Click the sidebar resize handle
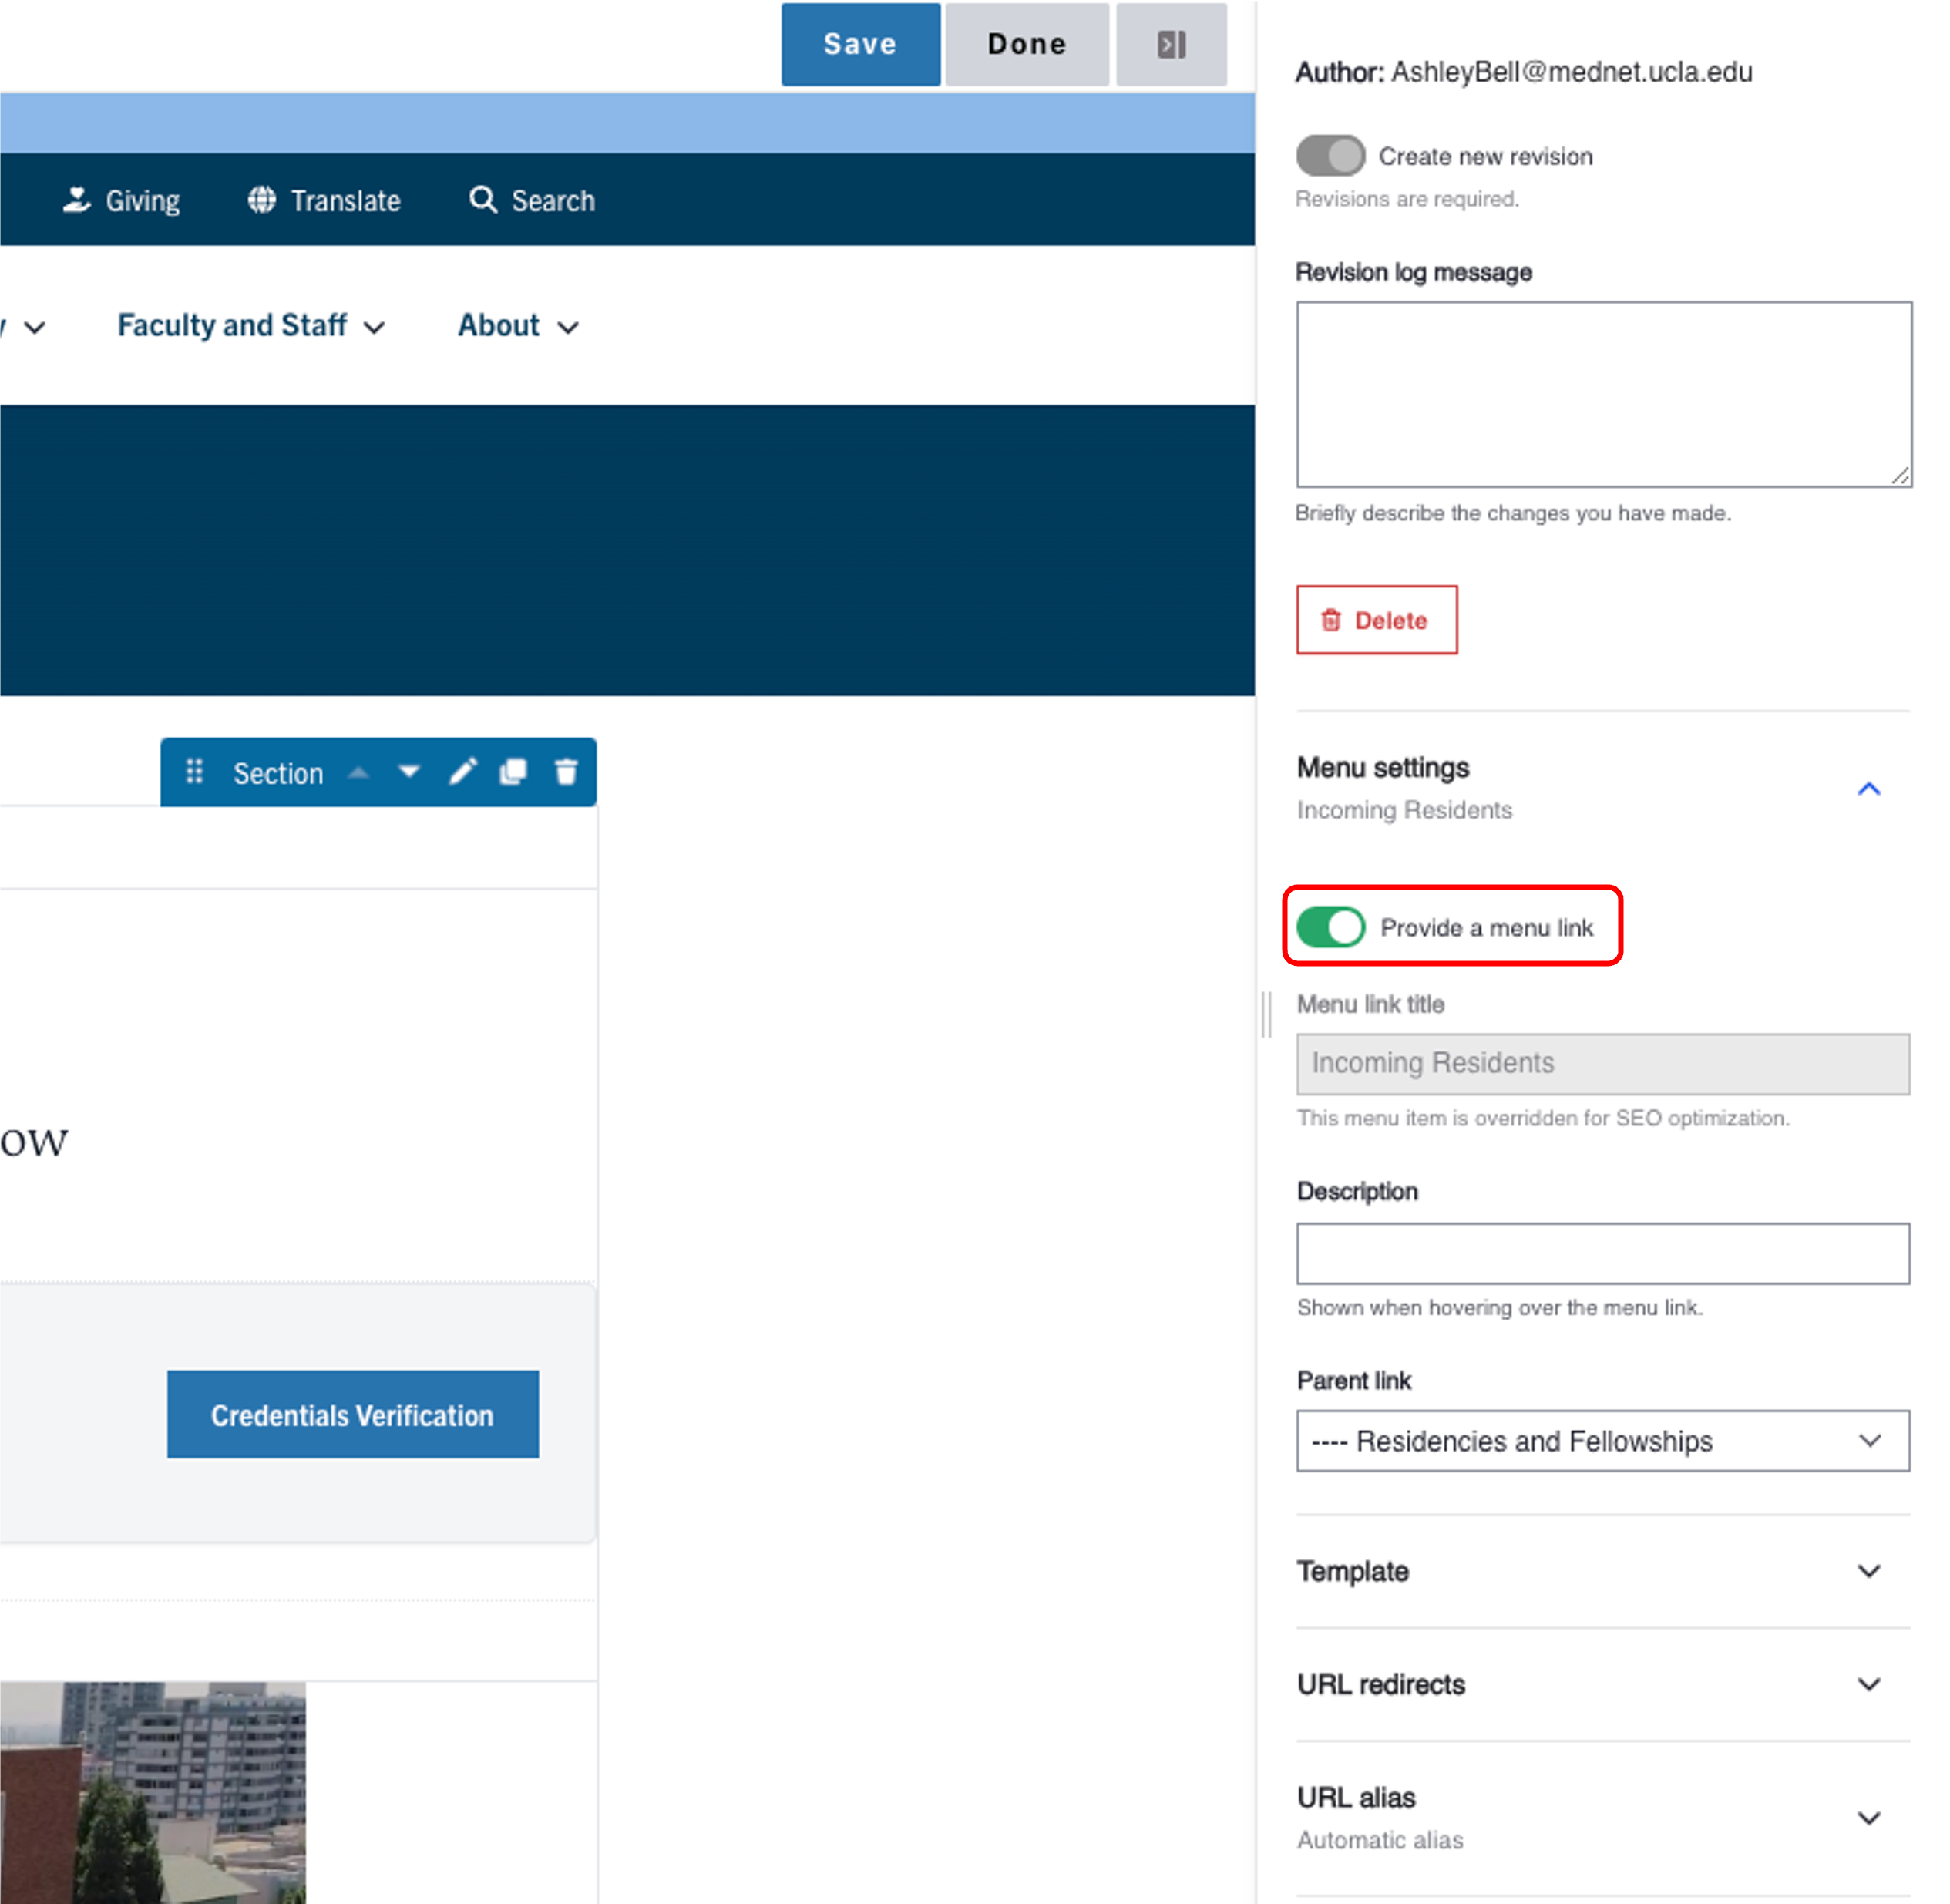The height and width of the screenshot is (1904, 1950). pyautogui.click(x=1266, y=1014)
